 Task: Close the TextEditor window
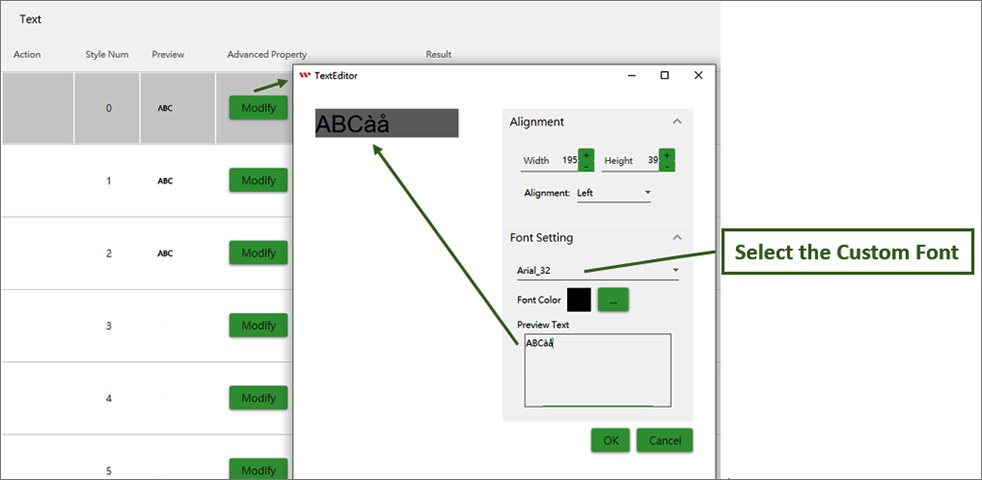click(698, 75)
